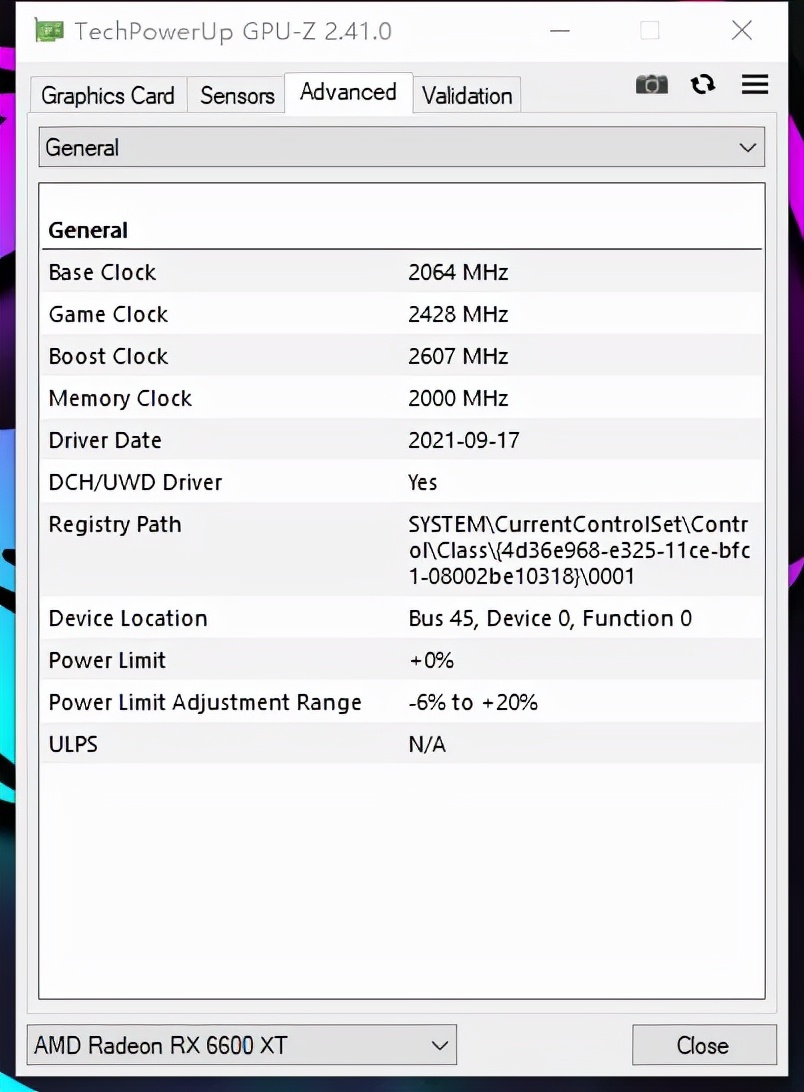
Task: Select the Base Clock label
Action: click(102, 272)
